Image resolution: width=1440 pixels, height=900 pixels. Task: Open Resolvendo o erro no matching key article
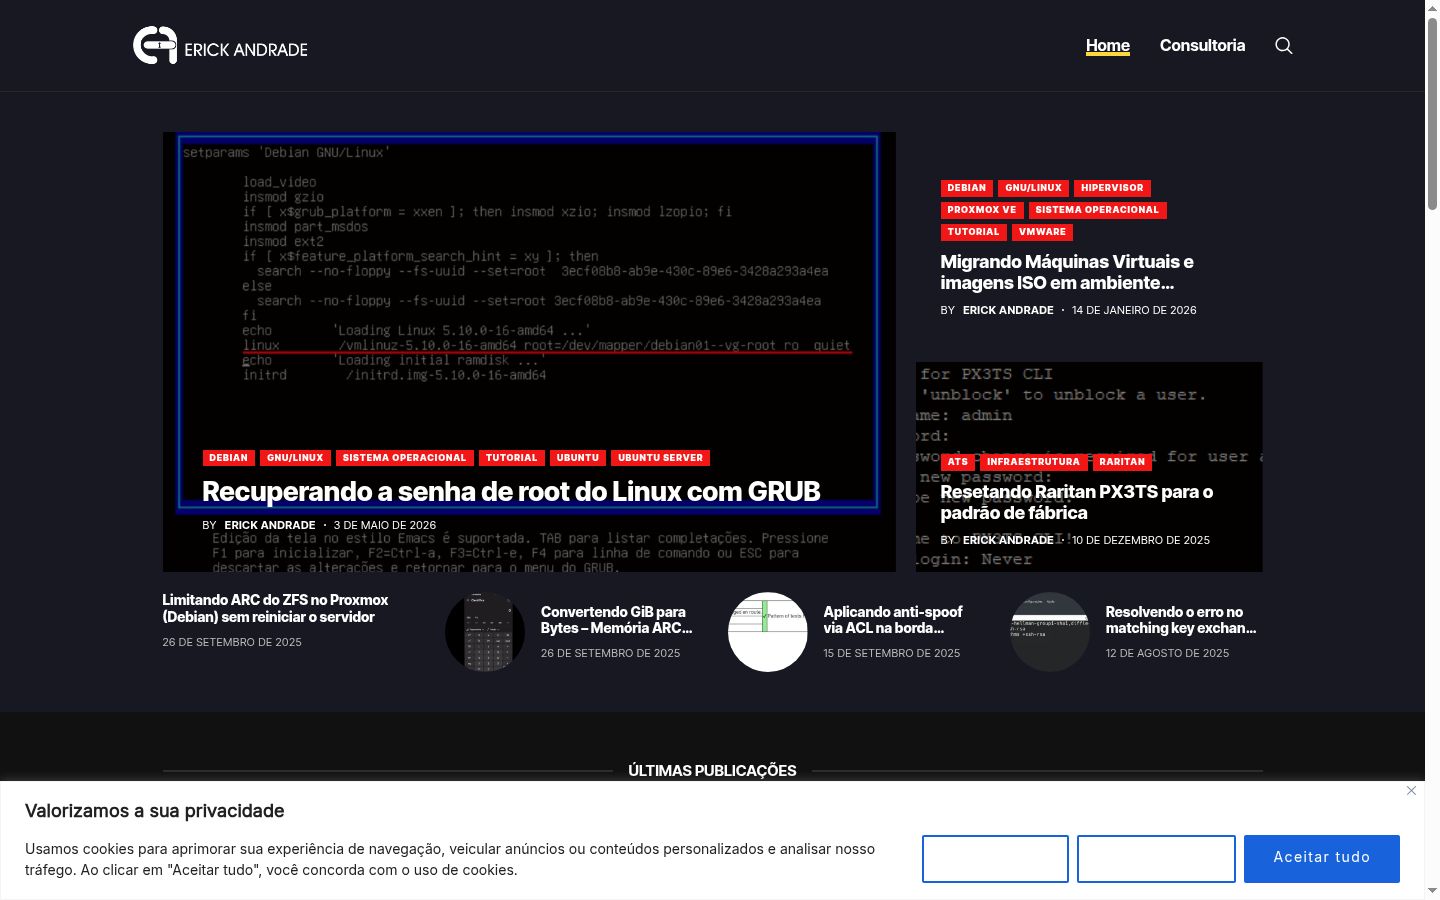(1181, 620)
